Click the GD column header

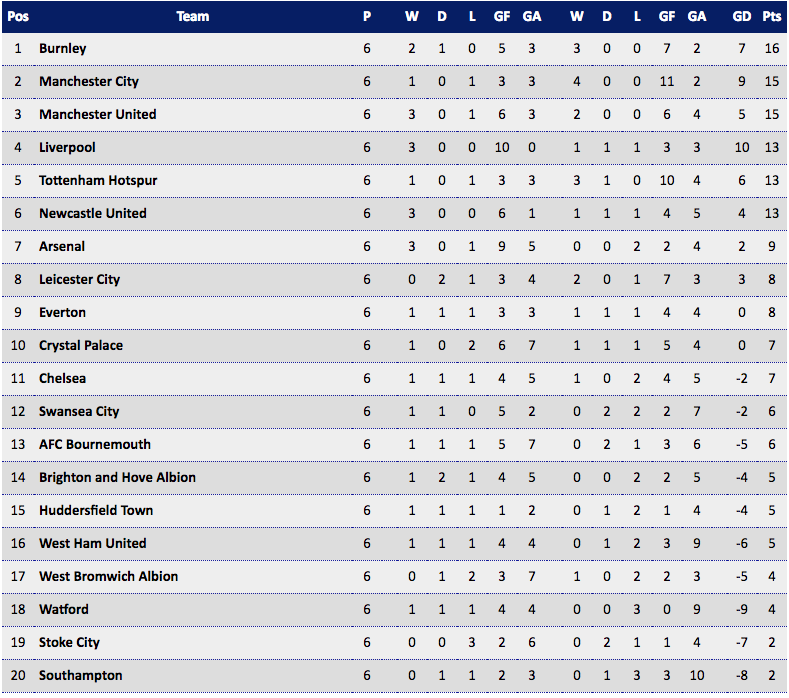click(742, 17)
